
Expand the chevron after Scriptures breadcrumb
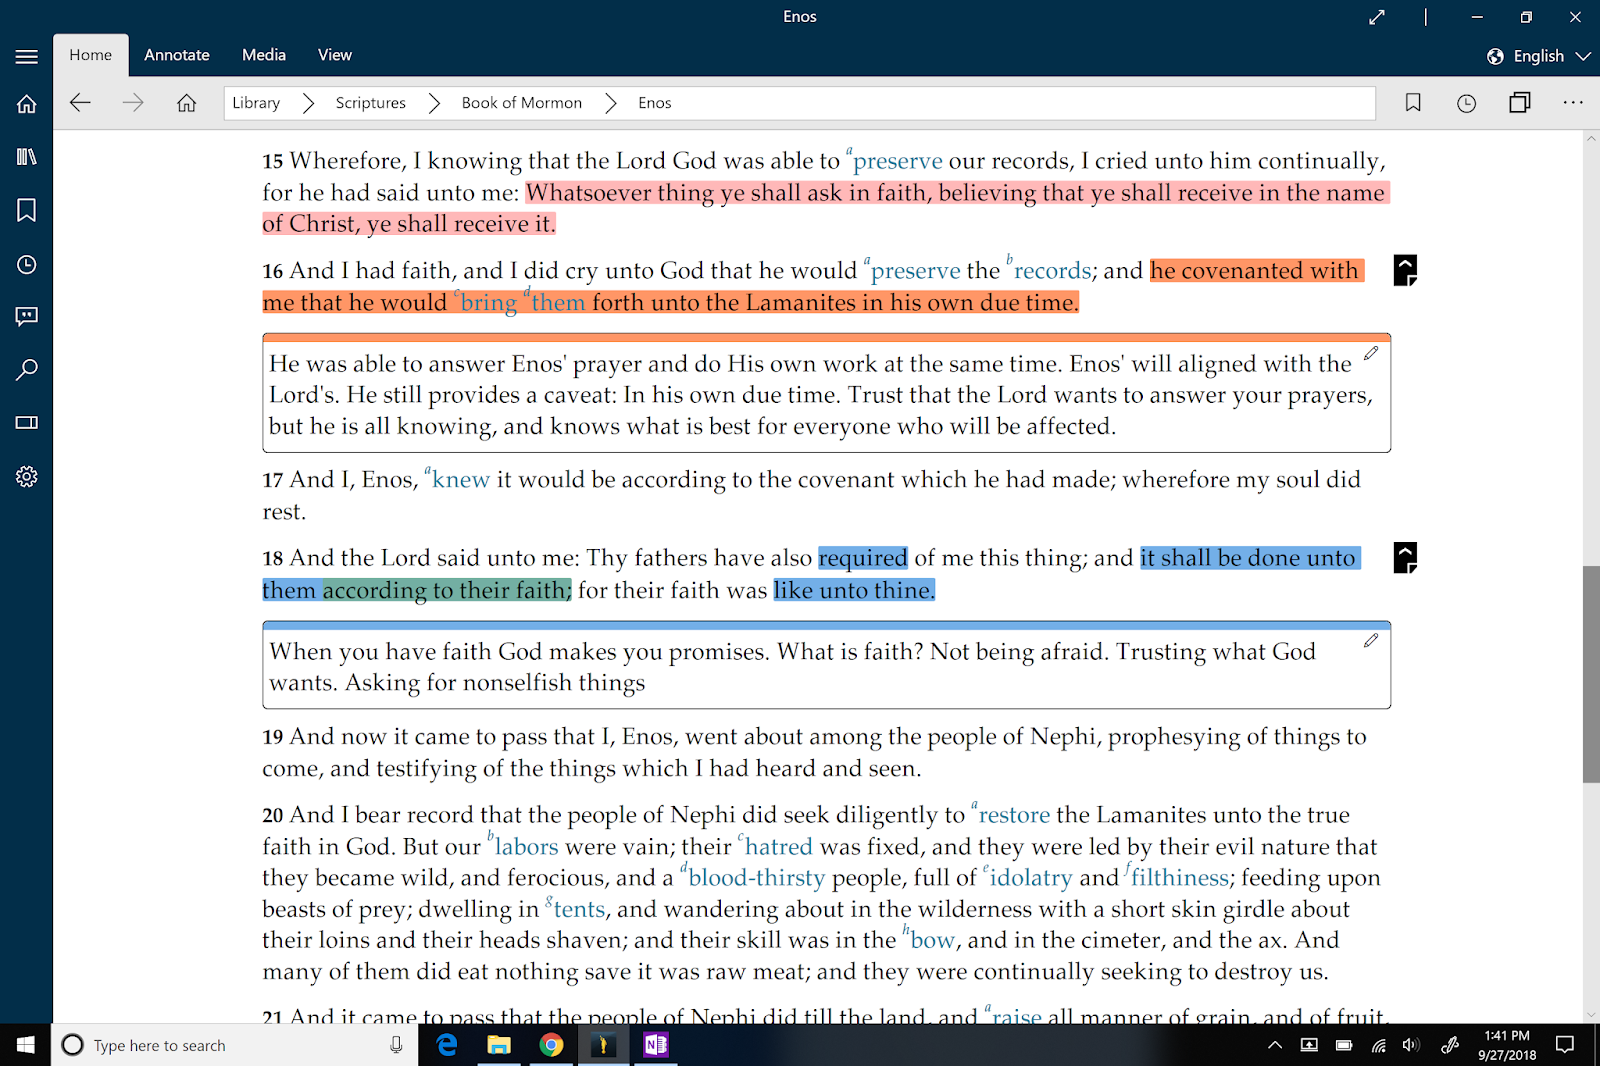click(x=434, y=103)
